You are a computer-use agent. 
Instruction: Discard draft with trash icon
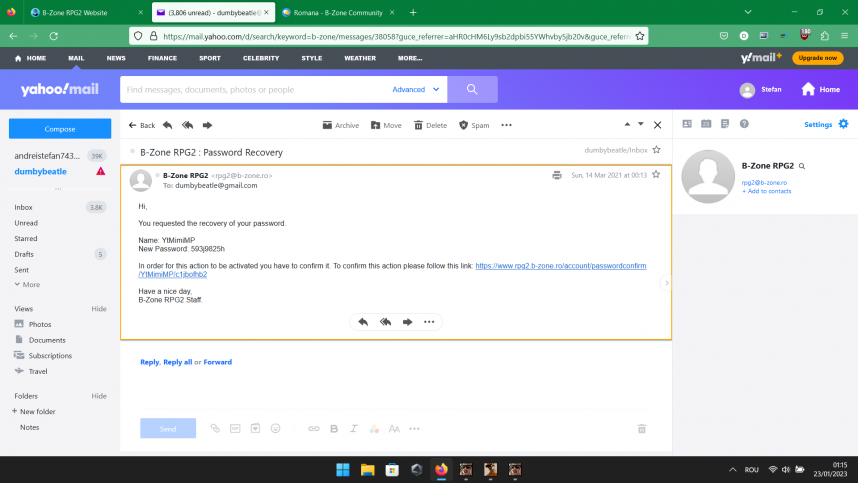[x=642, y=429]
